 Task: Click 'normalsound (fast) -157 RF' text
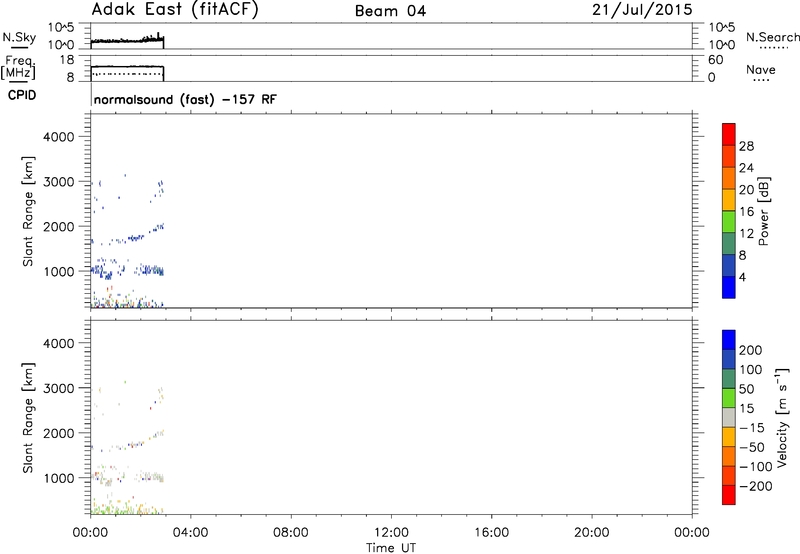tap(185, 99)
